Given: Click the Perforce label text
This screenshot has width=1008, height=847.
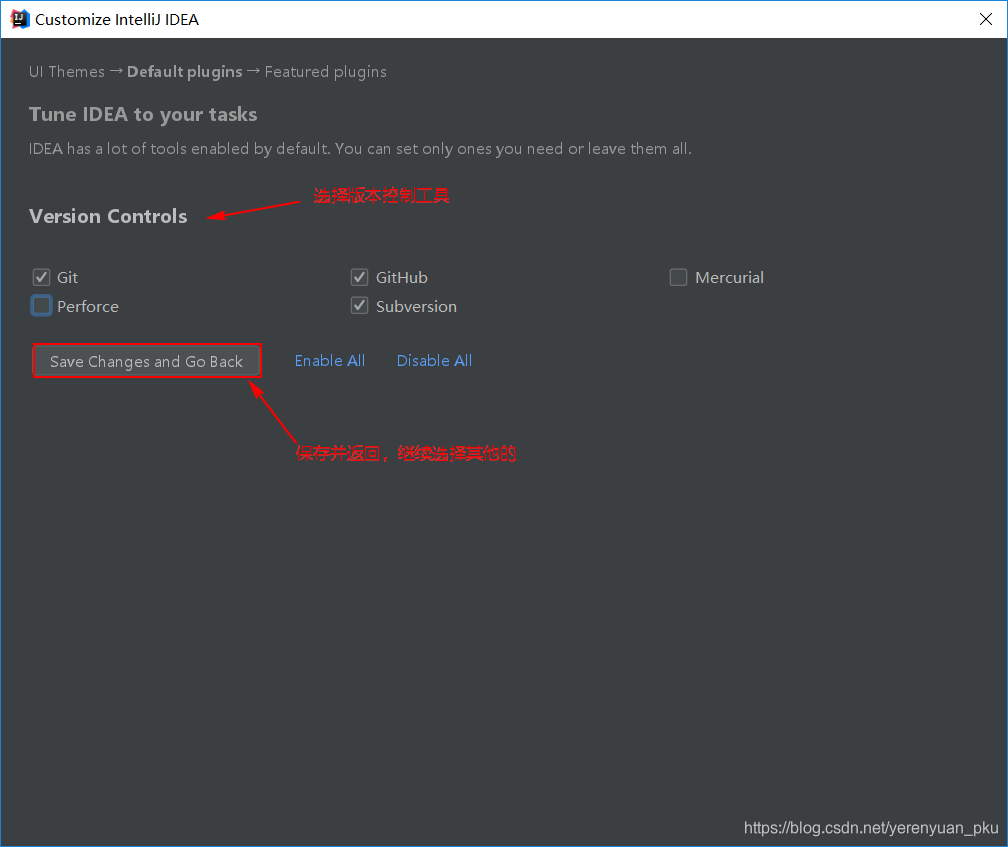Looking at the screenshot, I should 88,307.
